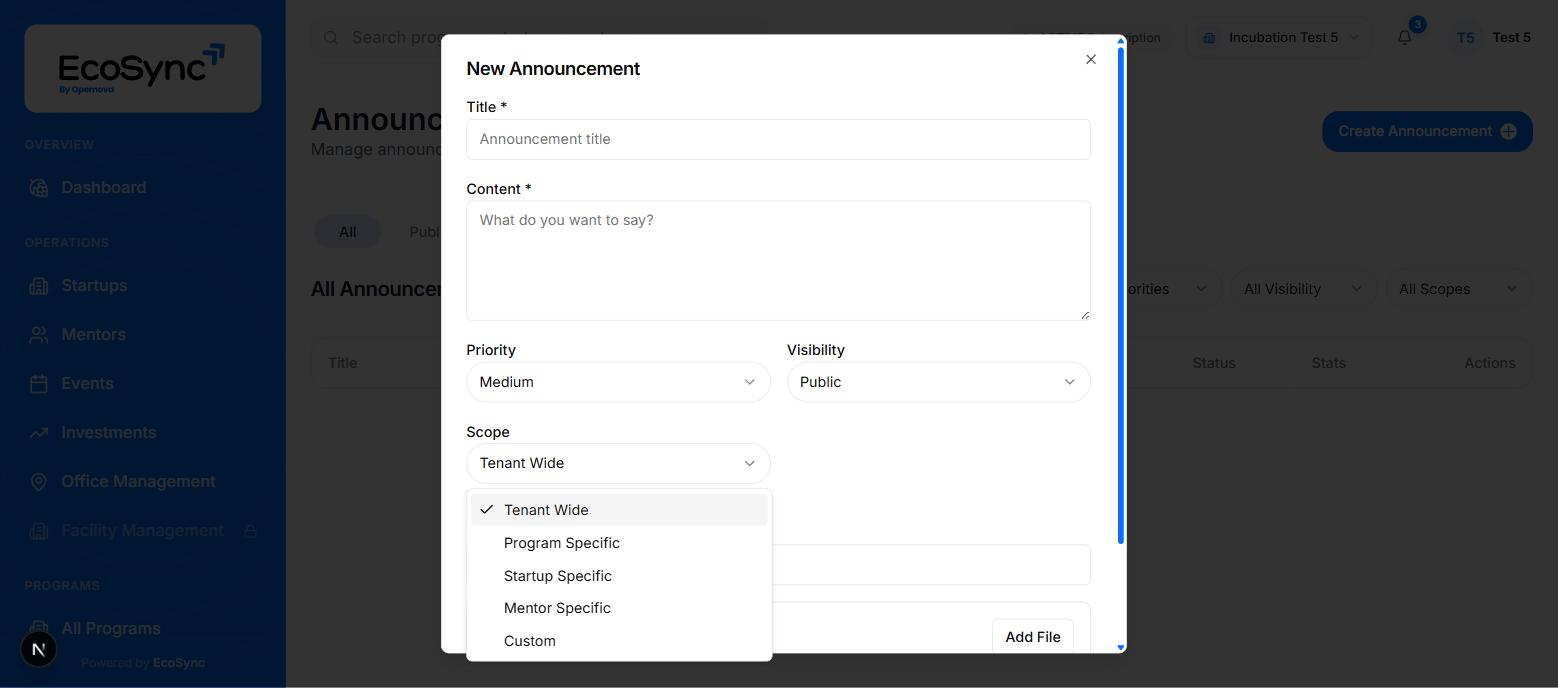
Task: Select Startup Specific scope option
Action: click(x=619, y=576)
